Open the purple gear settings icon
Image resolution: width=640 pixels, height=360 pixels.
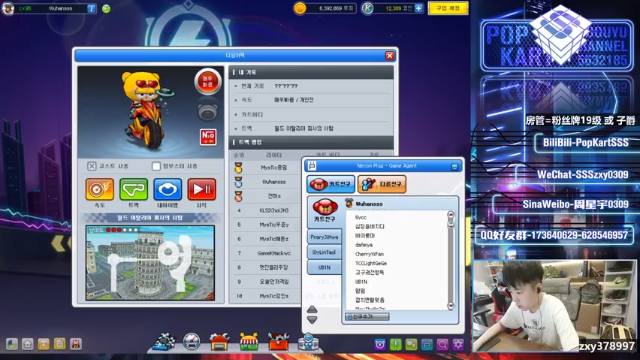click(458, 344)
